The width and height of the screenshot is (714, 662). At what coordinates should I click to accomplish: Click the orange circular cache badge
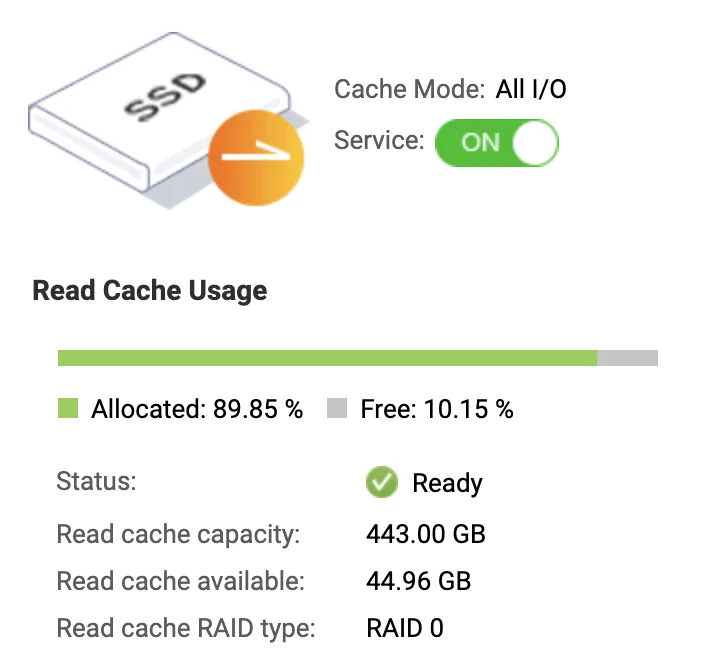[254, 158]
